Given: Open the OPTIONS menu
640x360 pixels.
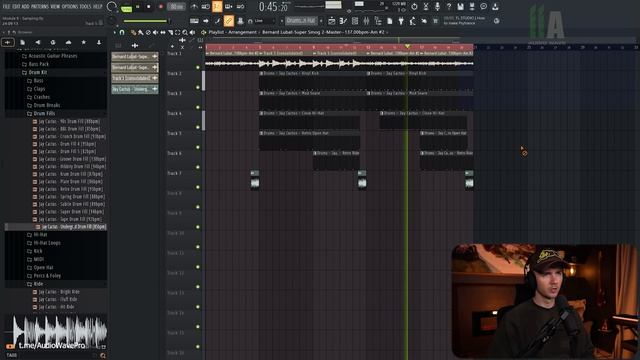Looking at the screenshot, I should [x=69, y=7].
